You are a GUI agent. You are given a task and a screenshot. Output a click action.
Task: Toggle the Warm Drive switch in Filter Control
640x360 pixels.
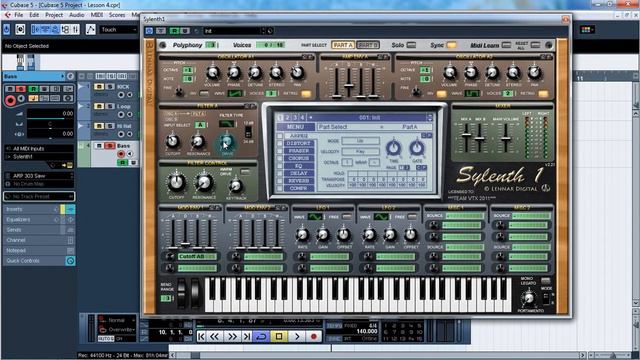[245, 172]
